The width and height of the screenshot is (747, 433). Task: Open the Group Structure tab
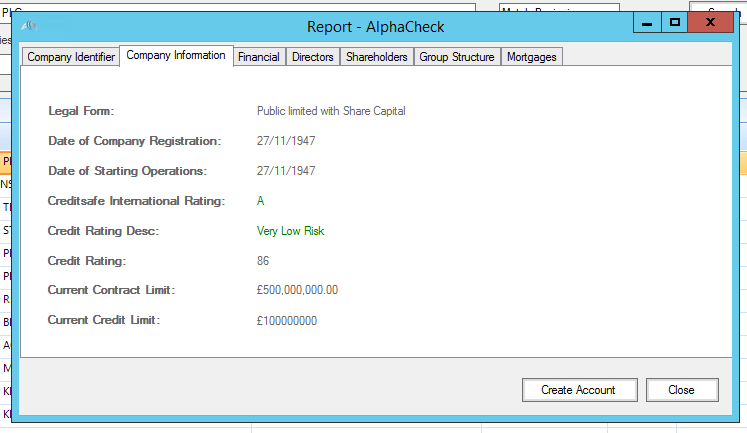457,57
